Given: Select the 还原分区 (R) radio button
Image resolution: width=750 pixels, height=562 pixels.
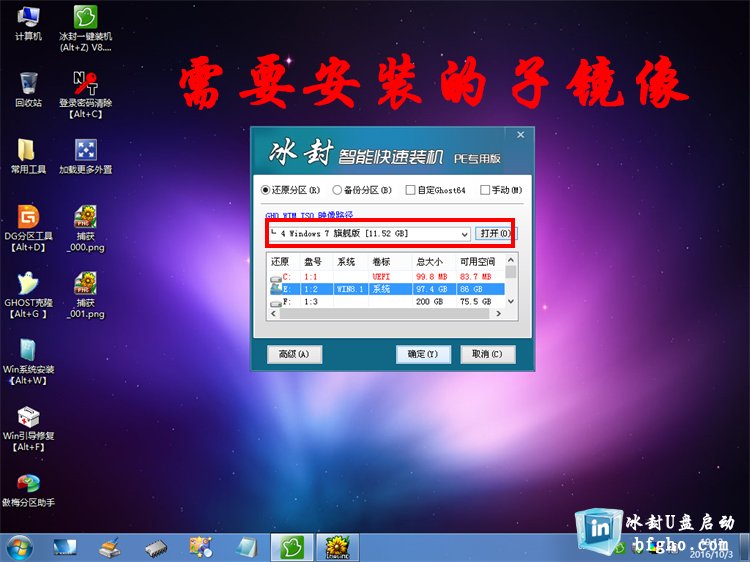Looking at the screenshot, I should 290,190.
